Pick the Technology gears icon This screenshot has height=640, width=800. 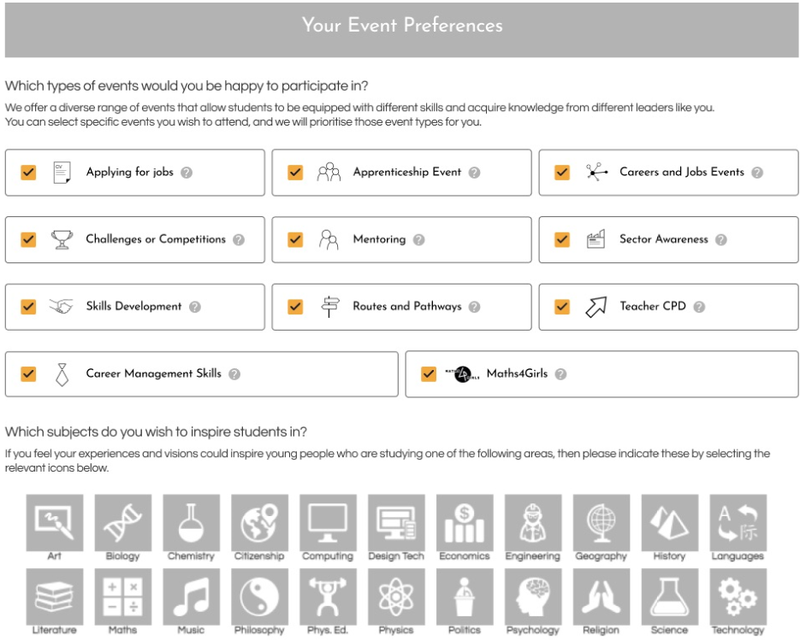[738, 597]
